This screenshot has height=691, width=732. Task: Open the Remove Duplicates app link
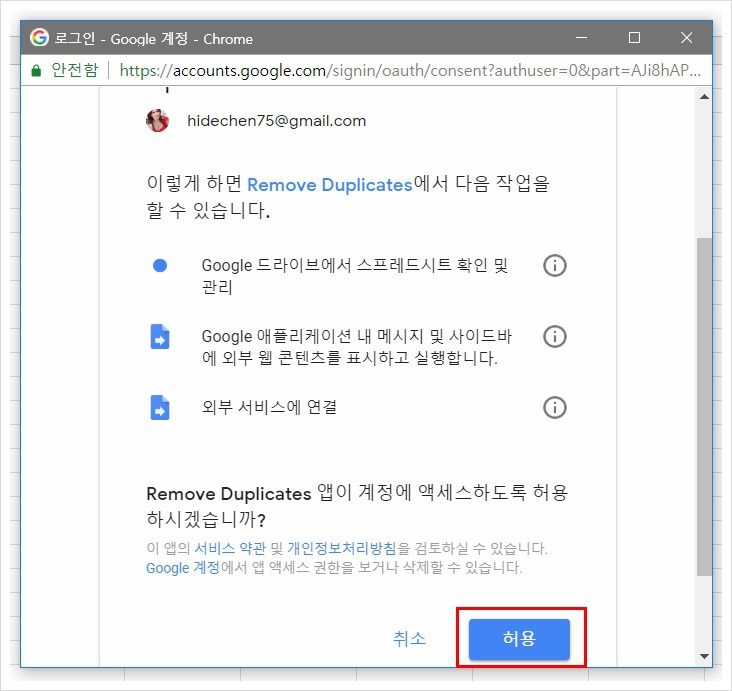pyautogui.click(x=330, y=184)
